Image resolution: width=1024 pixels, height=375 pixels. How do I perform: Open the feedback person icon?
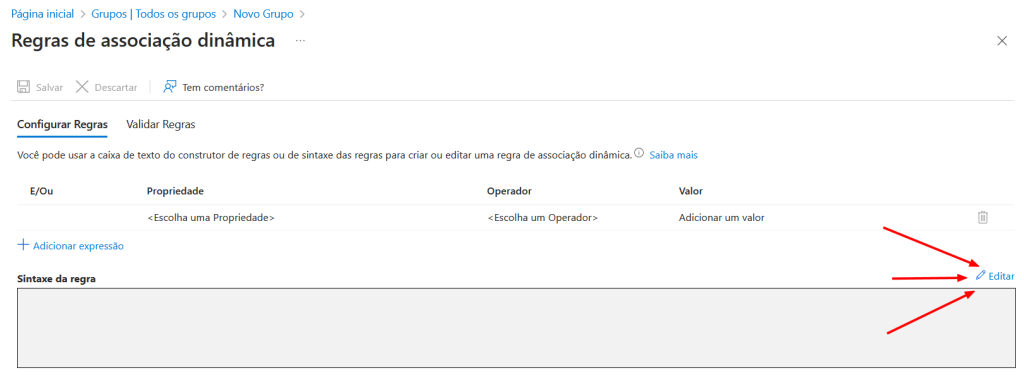click(170, 87)
